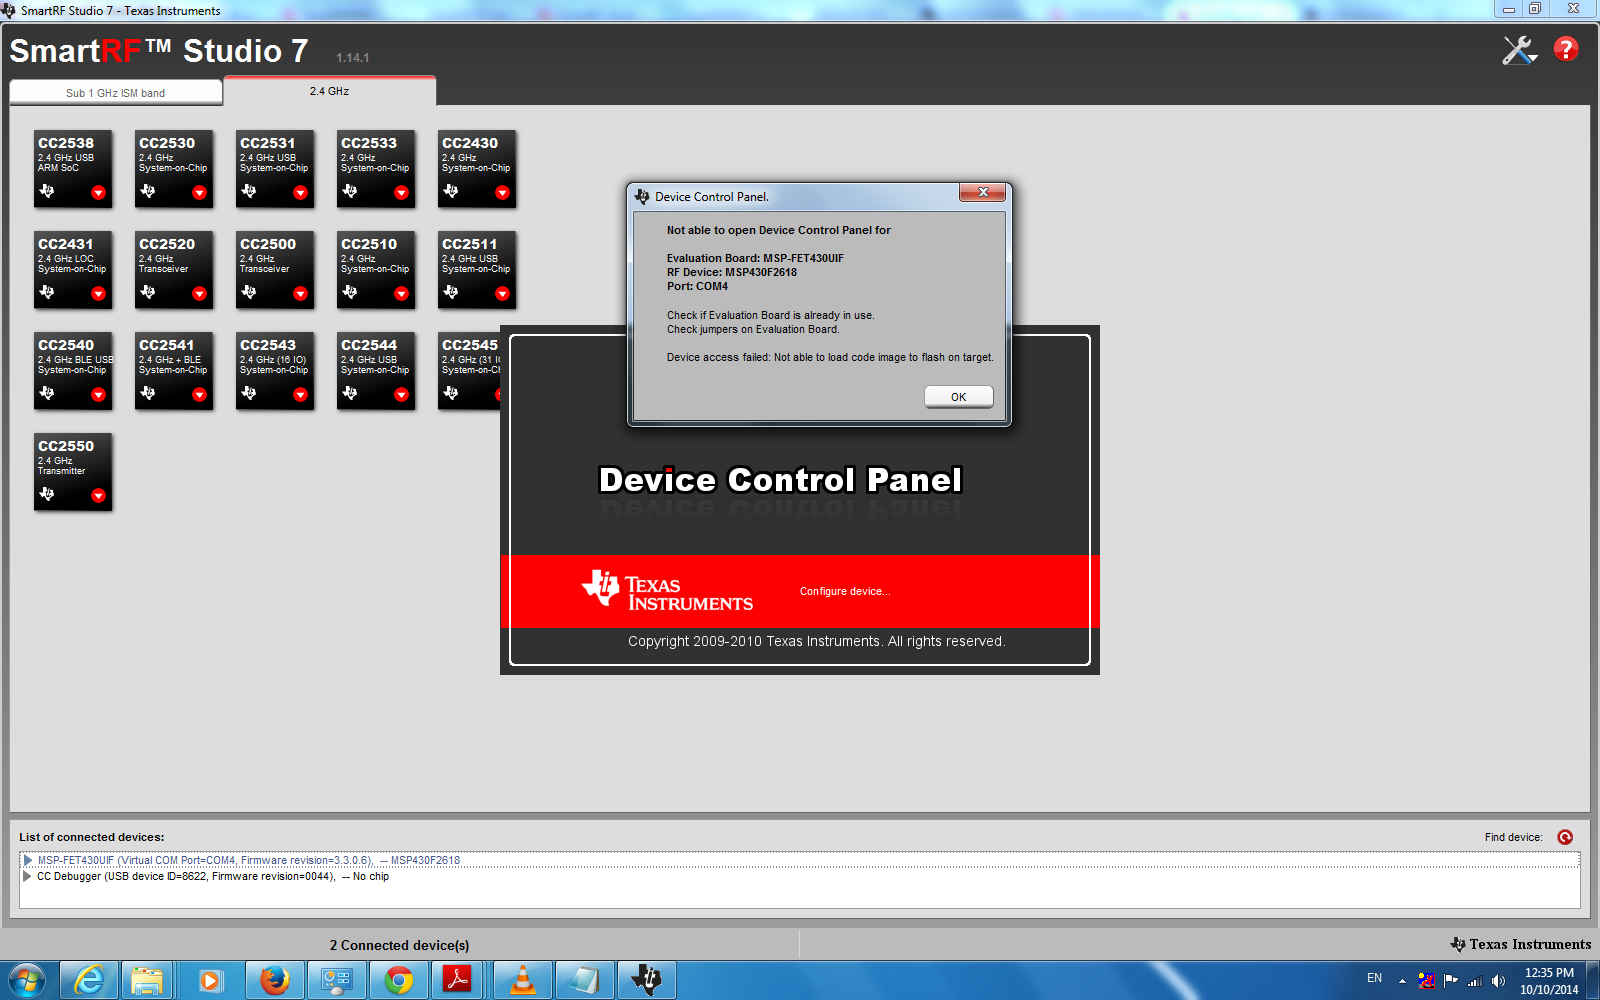Expand the red arrow on CC2541 tile

pos(199,395)
